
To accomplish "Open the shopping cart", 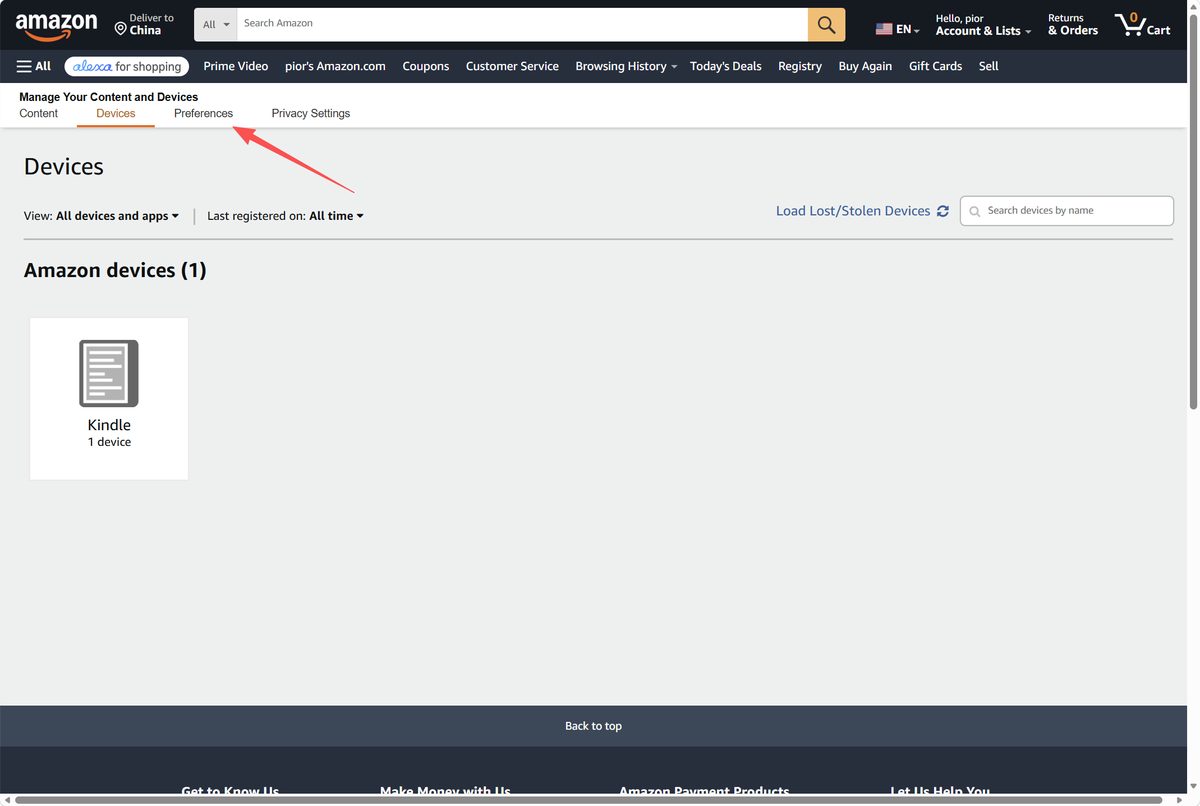I will [x=1143, y=25].
